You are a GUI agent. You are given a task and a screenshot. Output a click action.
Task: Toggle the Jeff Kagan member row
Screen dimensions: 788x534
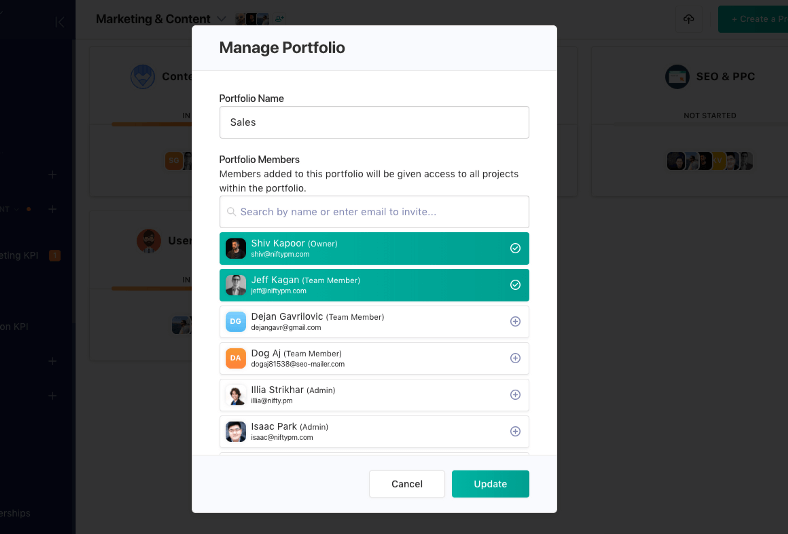[374, 285]
